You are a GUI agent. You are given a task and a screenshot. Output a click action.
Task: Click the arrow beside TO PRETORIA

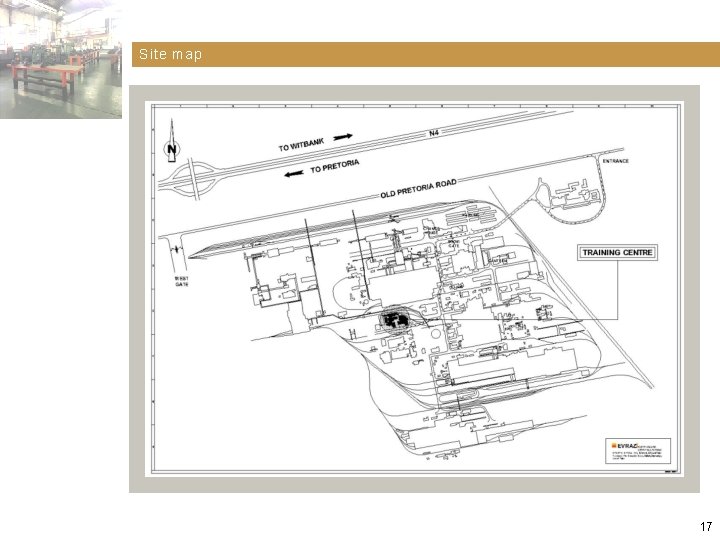tap(294, 174)
